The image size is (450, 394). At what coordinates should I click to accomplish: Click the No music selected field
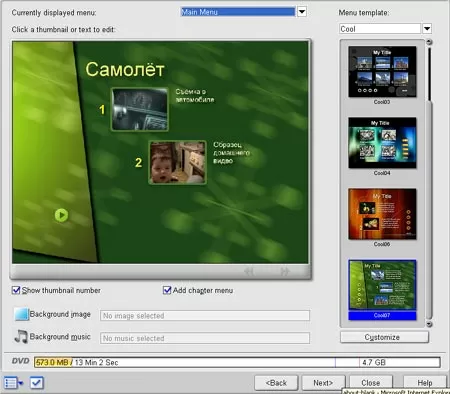pos(205,338)
